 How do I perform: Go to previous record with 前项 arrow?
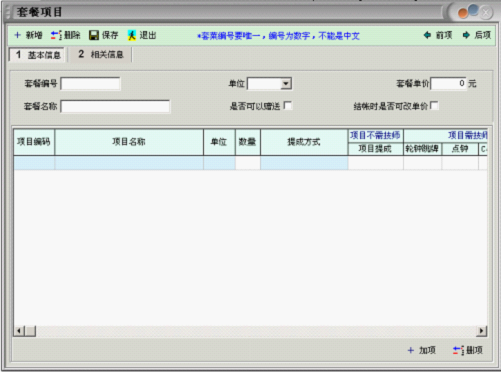[x=427, y=35]
